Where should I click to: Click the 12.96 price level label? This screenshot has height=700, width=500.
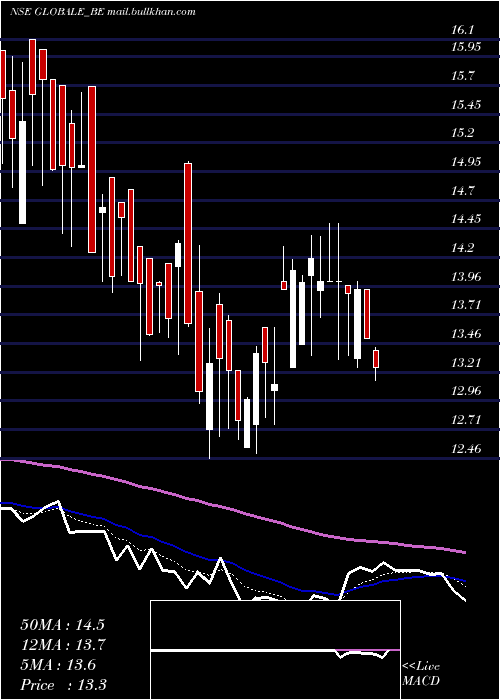466,391
